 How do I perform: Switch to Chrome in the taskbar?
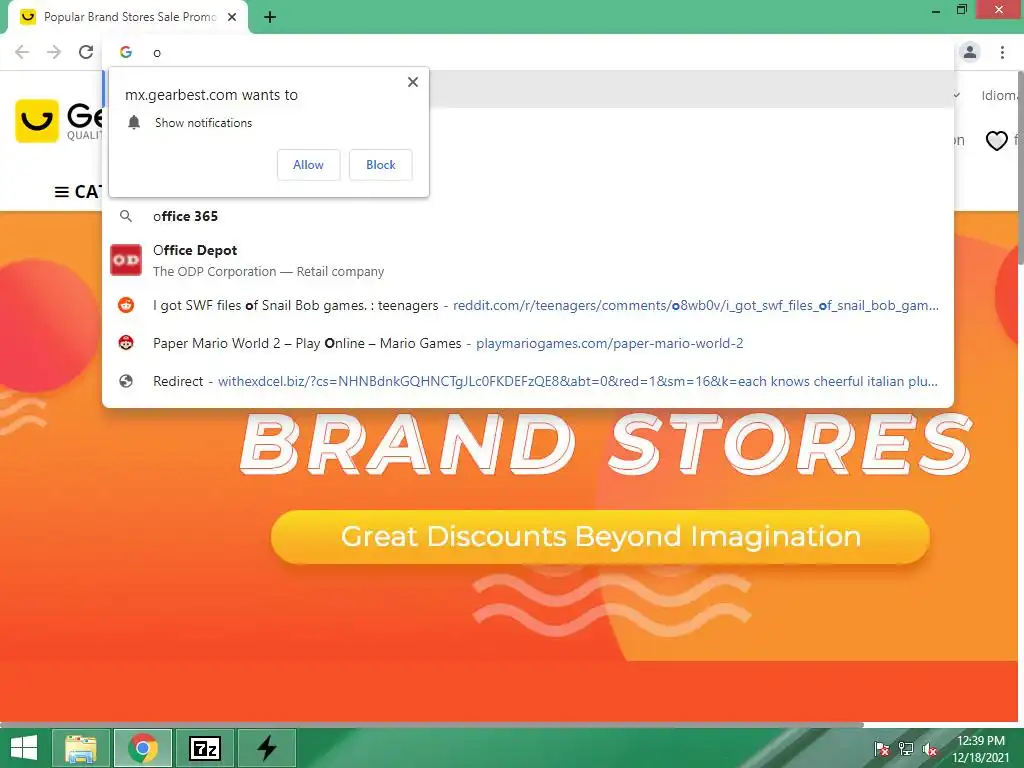143,748
